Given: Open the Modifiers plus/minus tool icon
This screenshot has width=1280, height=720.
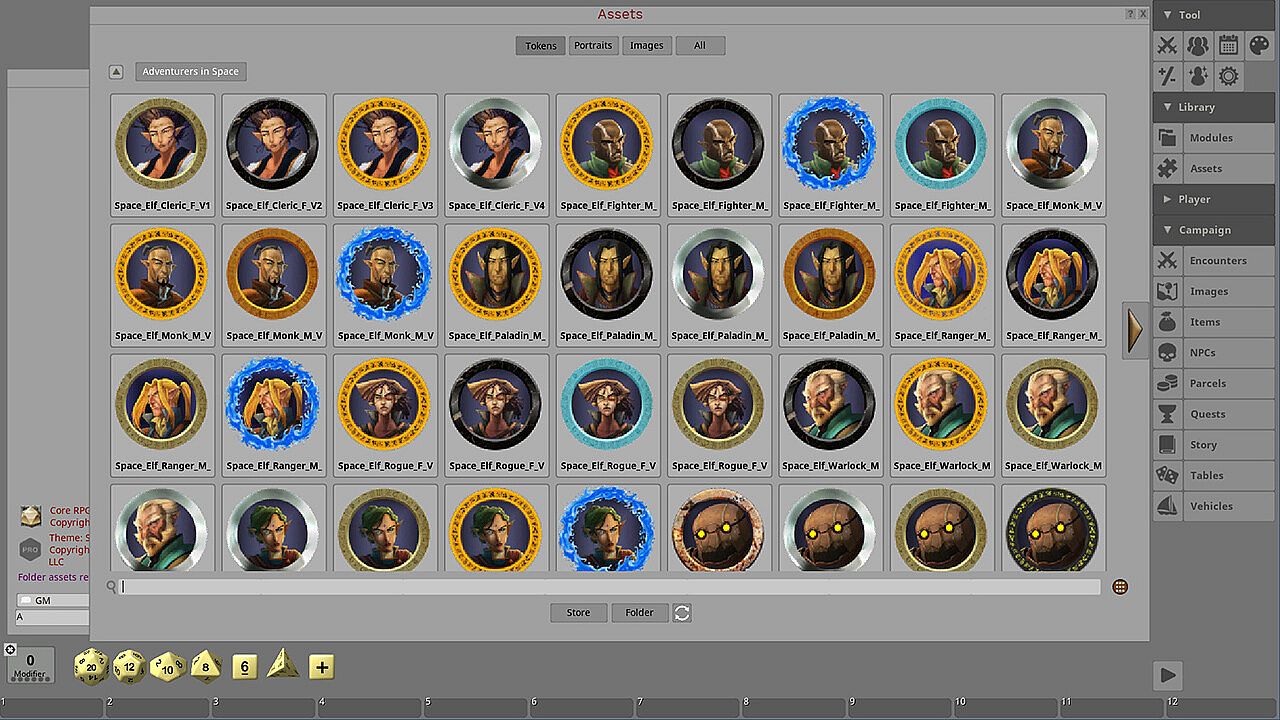Looking at the screenshot, I should pyautogui.click(x=1167, y=76).
